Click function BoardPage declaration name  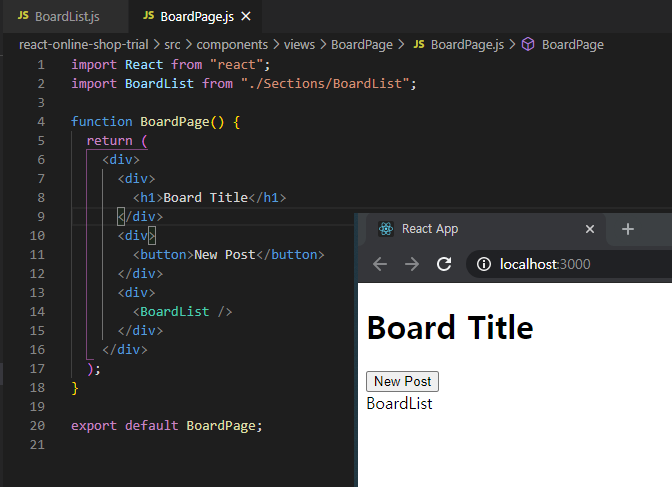point(174,122)
